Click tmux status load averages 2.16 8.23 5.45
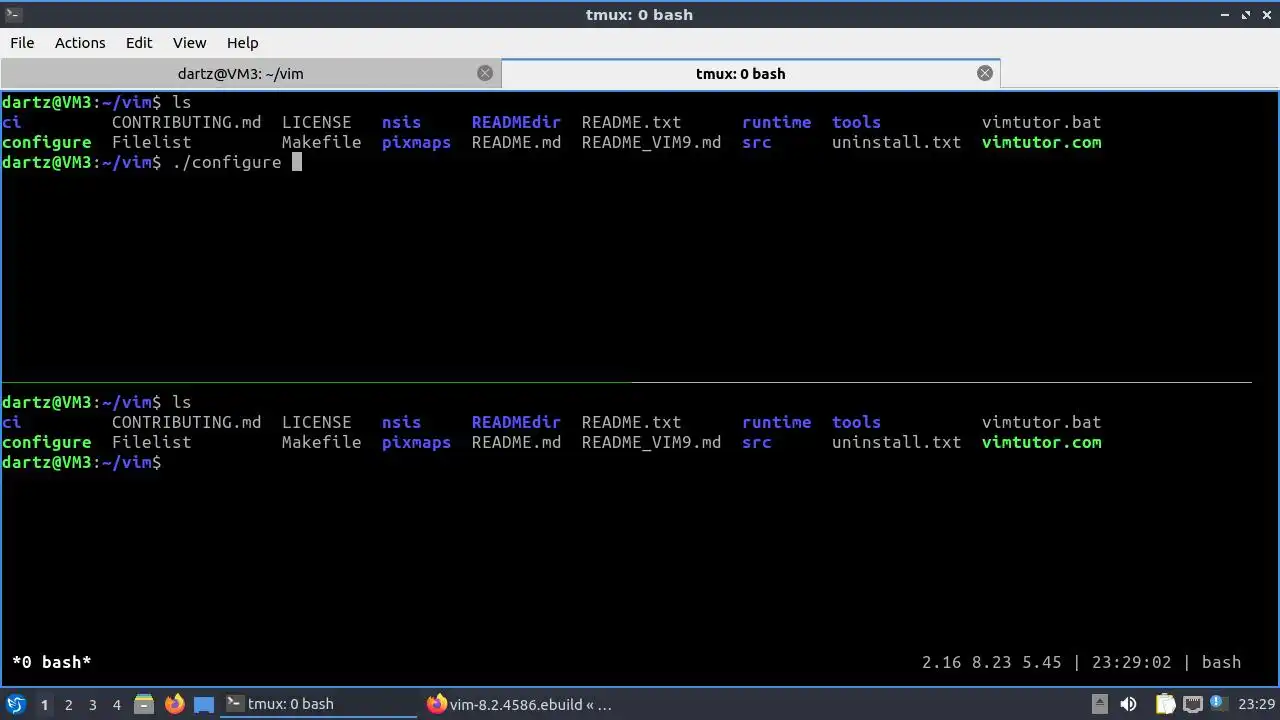The image size is (1280, 720). pyautogui.click(x=991, y=662)
